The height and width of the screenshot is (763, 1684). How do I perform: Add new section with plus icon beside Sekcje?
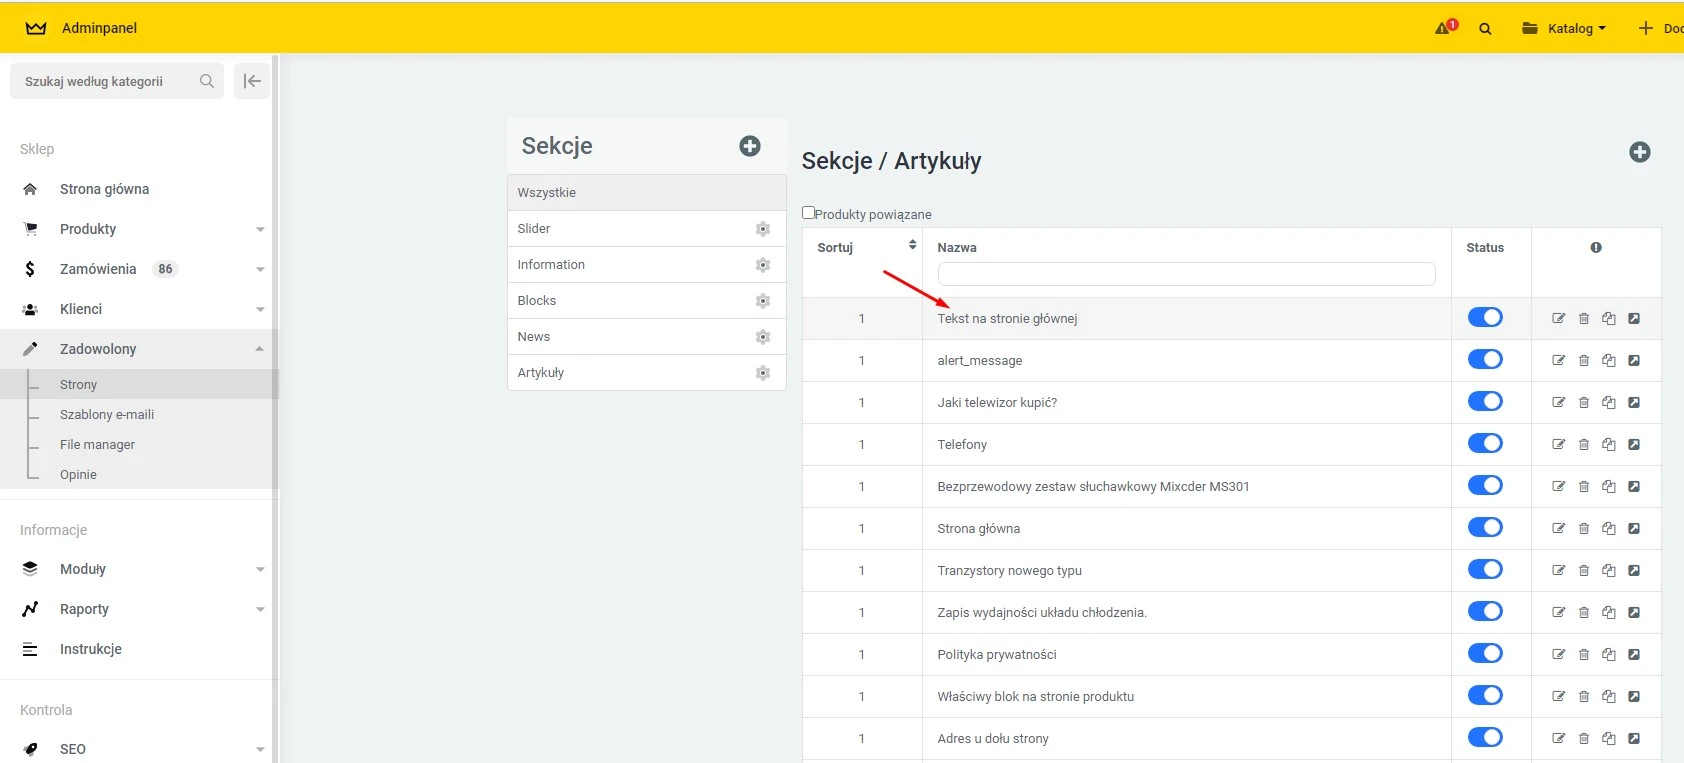(x=750, y=146)
